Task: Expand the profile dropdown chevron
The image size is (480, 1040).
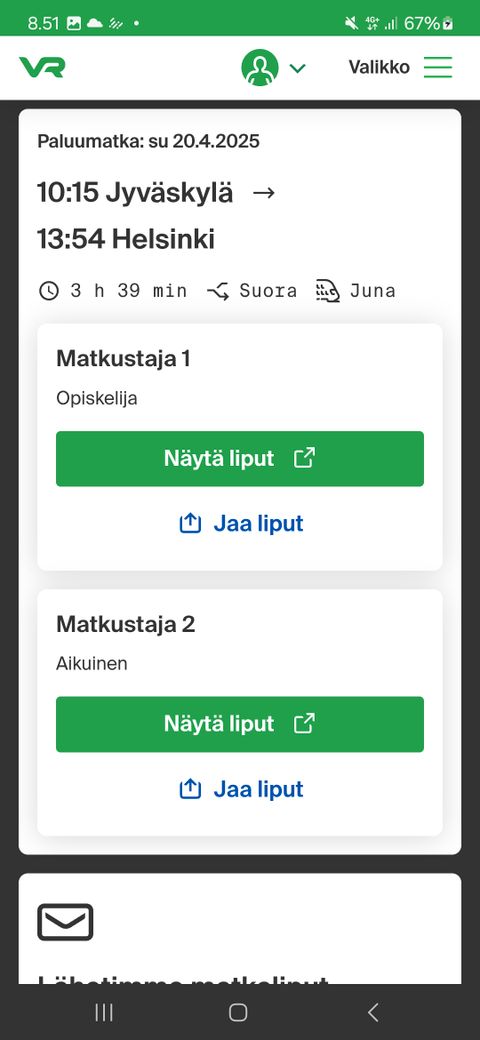Action: [x=298, y=68]
